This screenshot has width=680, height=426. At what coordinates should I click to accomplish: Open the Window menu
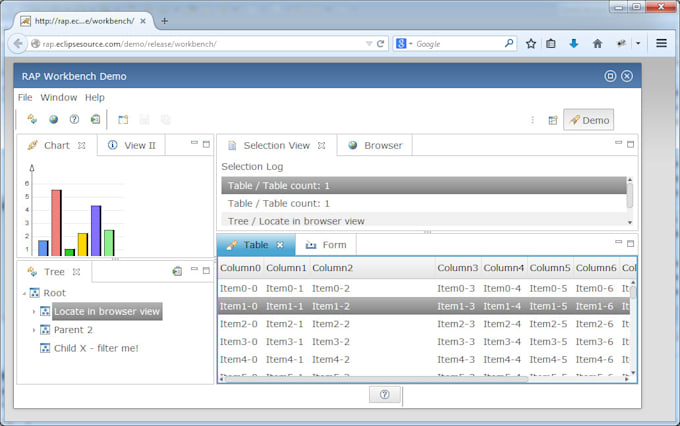pos(59,98)
